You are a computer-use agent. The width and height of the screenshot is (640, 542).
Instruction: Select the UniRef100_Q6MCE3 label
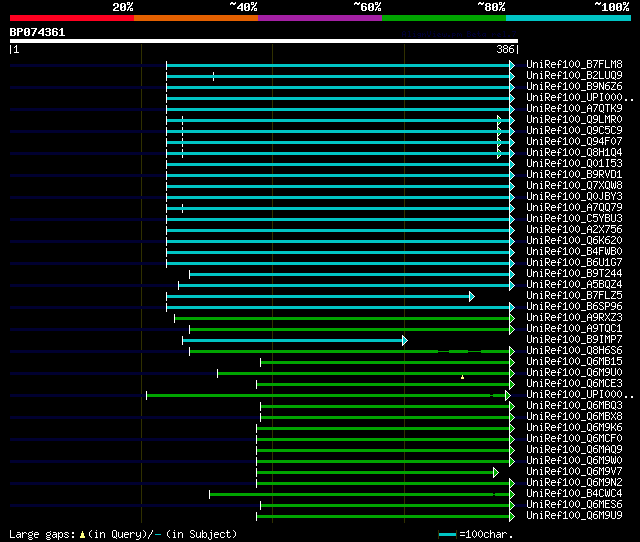pos(574,384)
